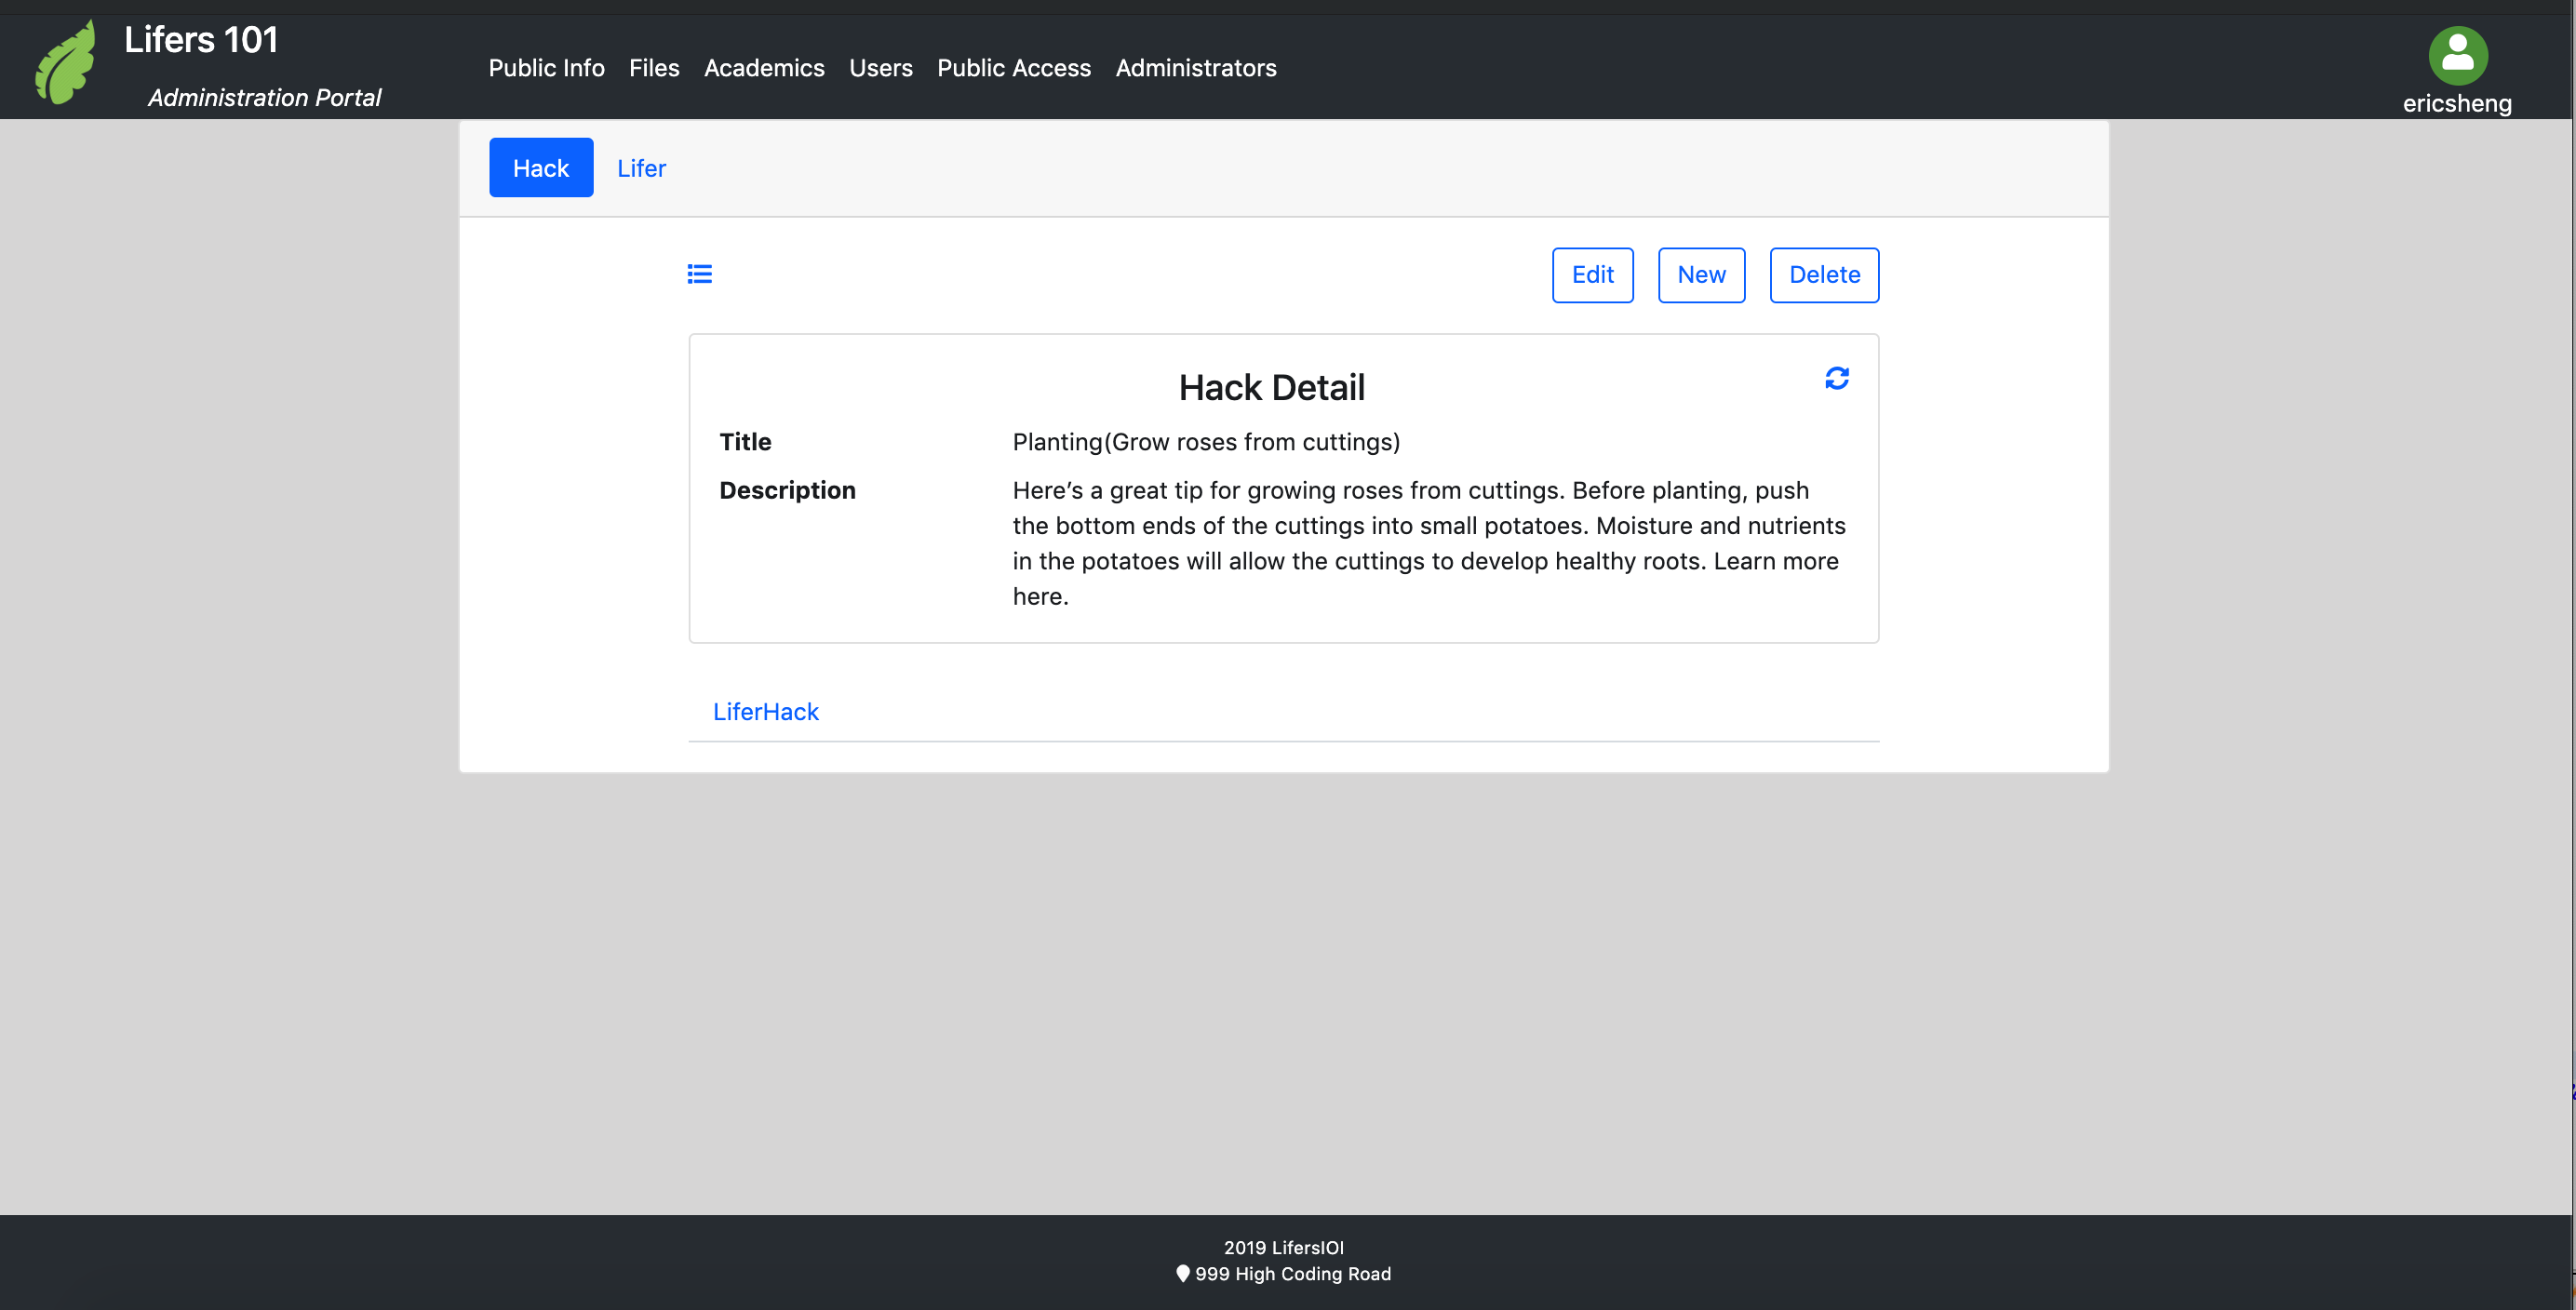Click the Lifers 101 site title
Viewport: 2576px width, 1310px height.
201,40
